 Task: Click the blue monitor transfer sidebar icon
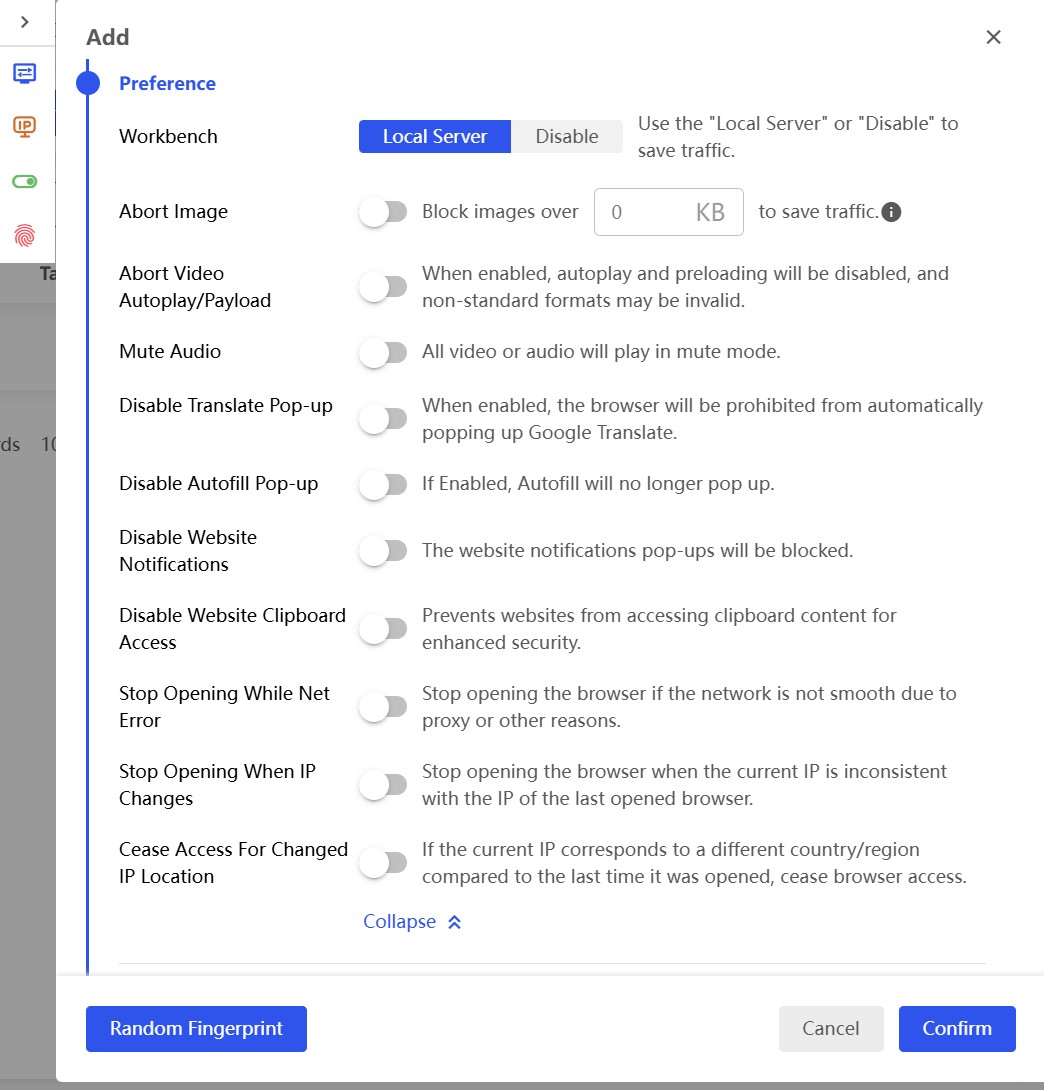(25, 73)
